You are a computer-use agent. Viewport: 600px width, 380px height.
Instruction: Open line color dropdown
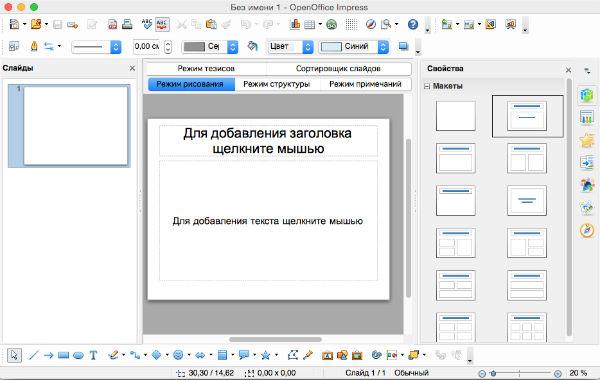(210, 47)
